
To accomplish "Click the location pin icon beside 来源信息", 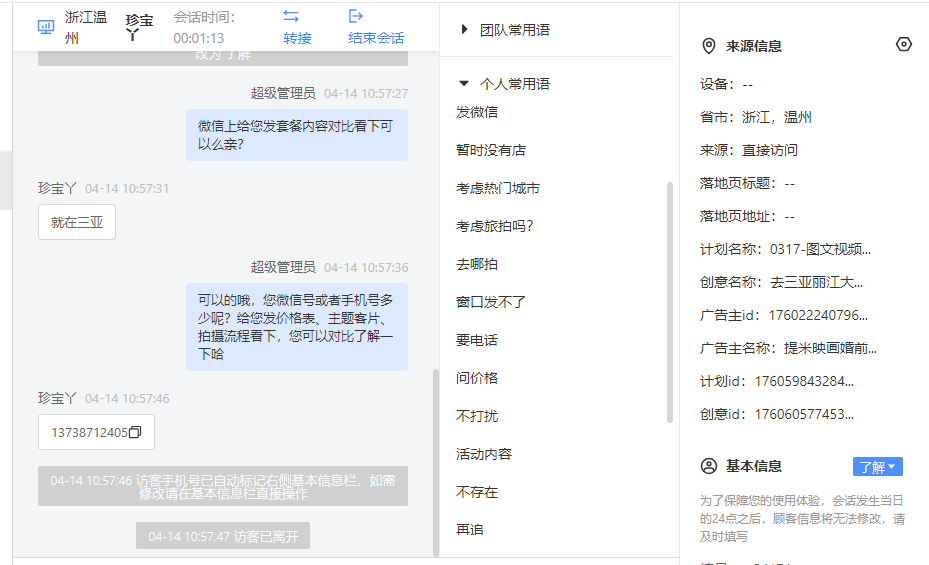I will pos(709,46).
